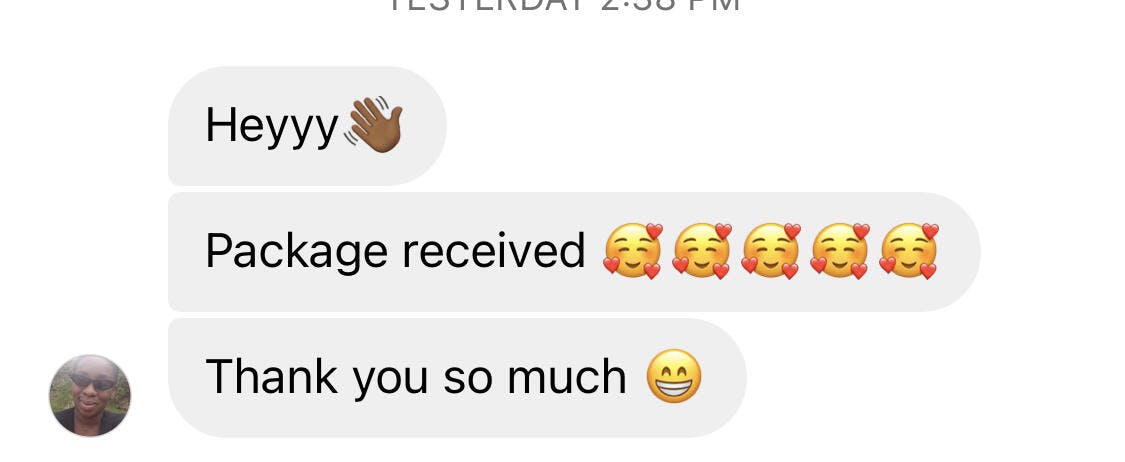The height and width of the screenshot is (462, 1125).
Task: Tap the fourth smiling-face-with-hearts emoji
Action: pyautogui.click(x=839, y=251)
